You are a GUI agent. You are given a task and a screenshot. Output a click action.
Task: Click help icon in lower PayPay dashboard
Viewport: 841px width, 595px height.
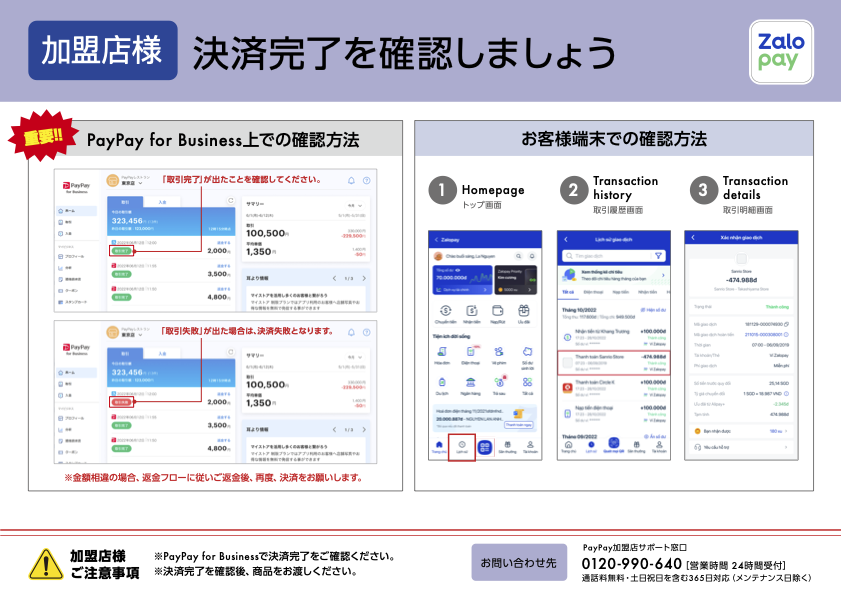(367, 332)
